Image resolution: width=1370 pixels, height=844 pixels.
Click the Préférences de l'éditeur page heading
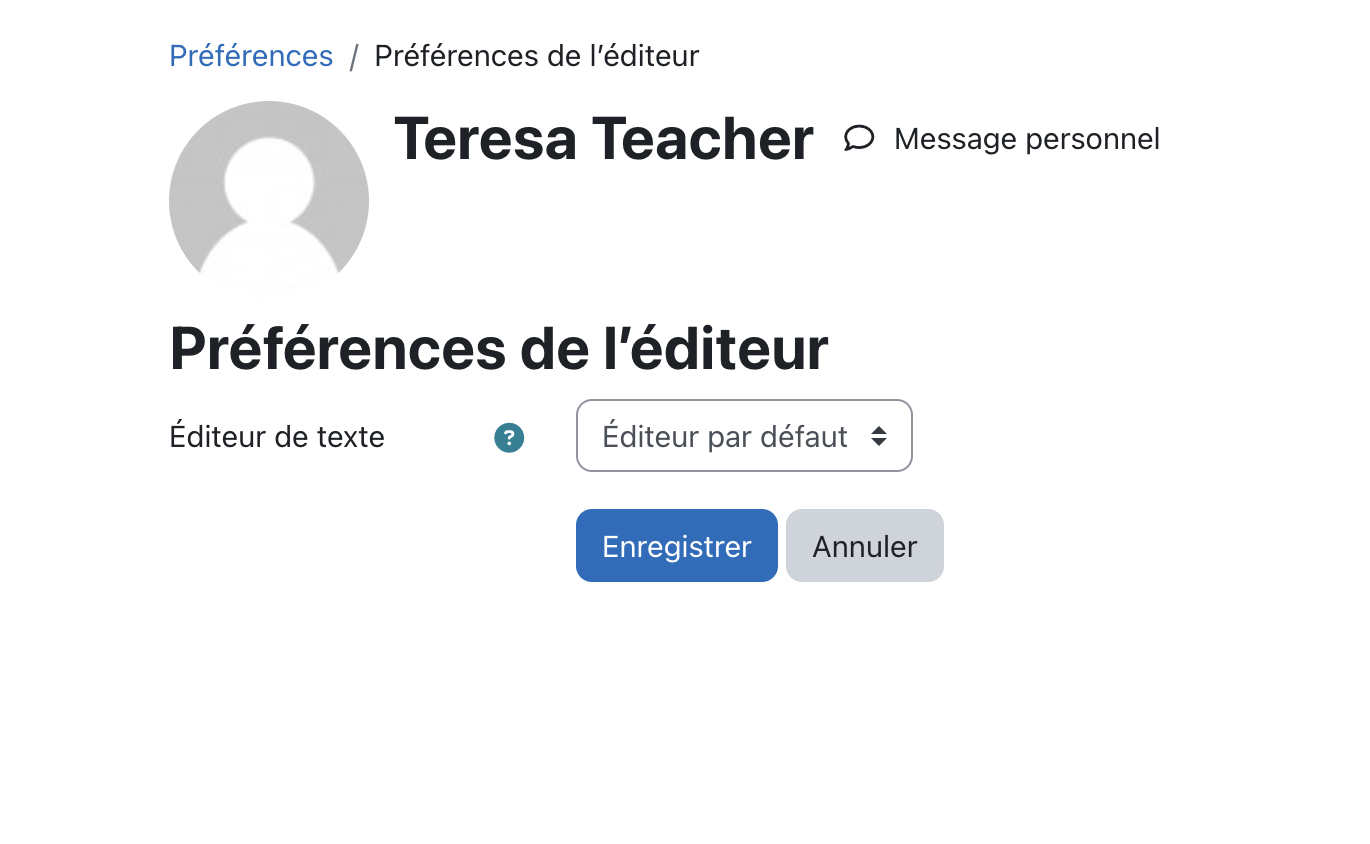499,348
